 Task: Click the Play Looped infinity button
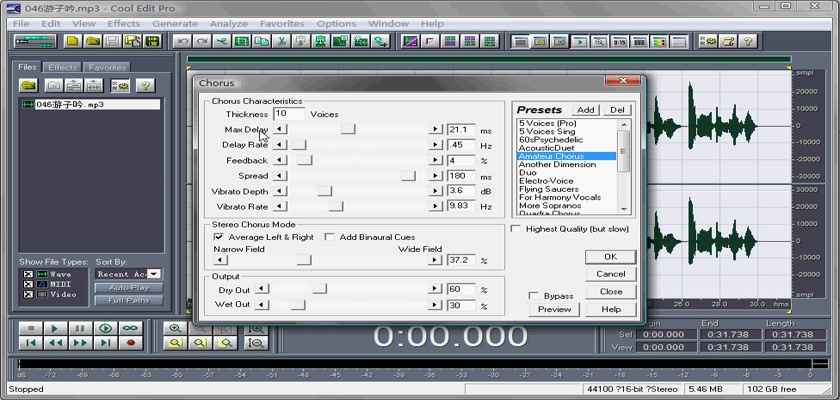[x=130, y=328]
